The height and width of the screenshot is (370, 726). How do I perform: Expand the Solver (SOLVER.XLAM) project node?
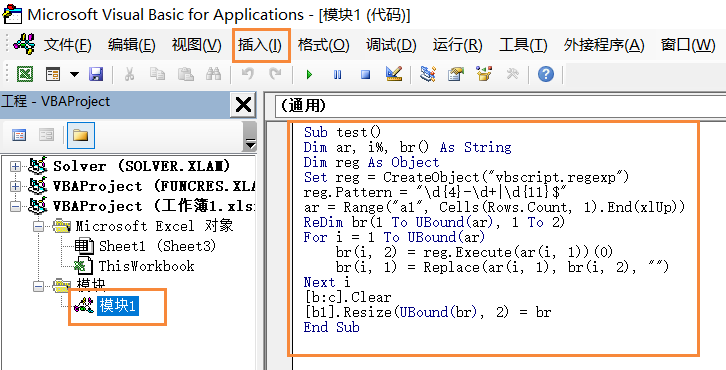coord(16,166)
